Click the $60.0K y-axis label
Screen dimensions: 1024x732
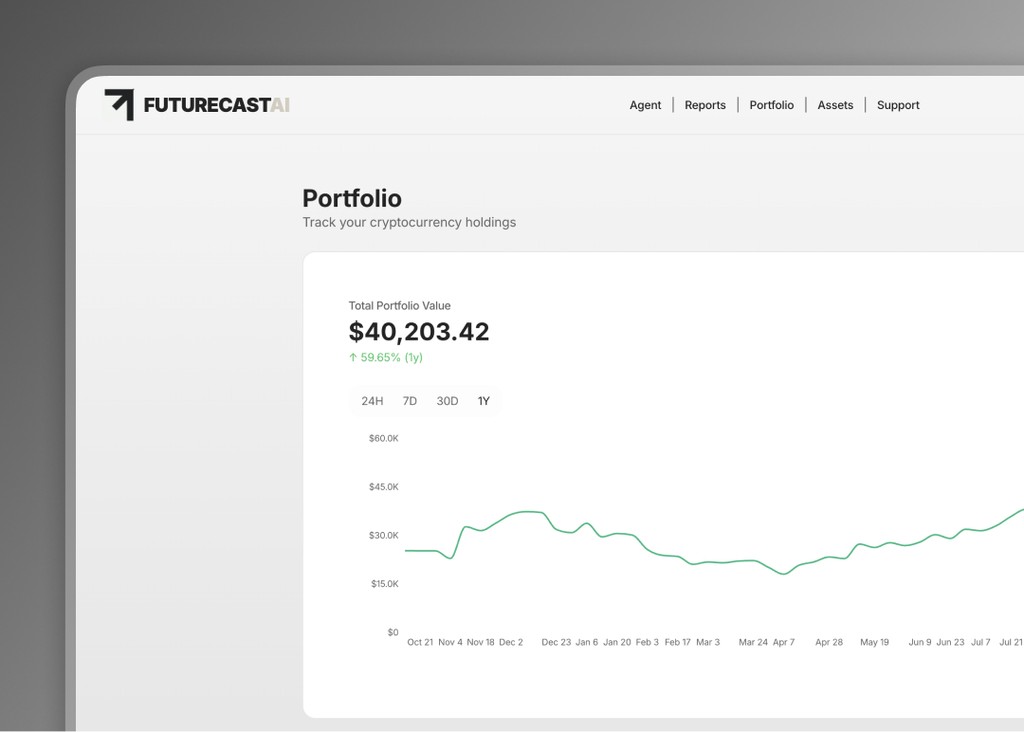pos(383,438)
